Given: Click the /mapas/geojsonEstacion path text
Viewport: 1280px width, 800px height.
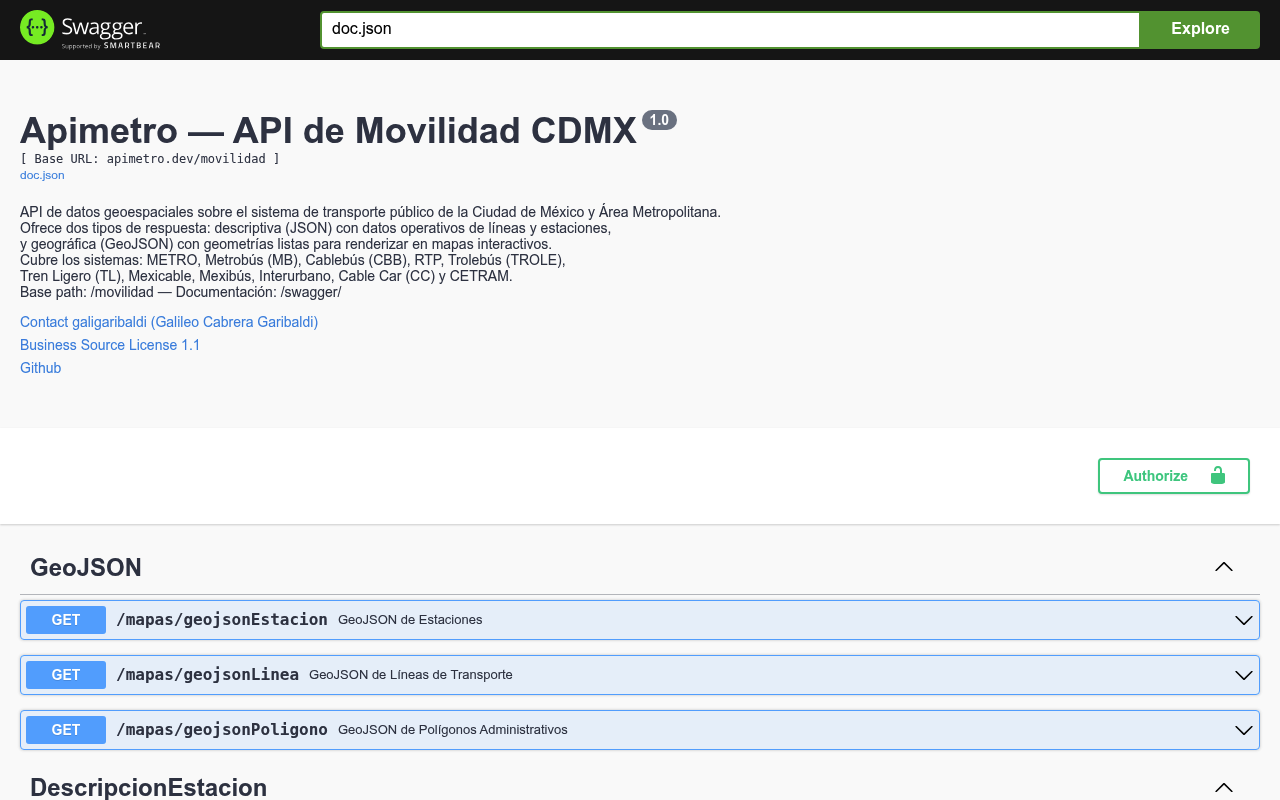Looking at the screenshot, I should tap(222, 619).
